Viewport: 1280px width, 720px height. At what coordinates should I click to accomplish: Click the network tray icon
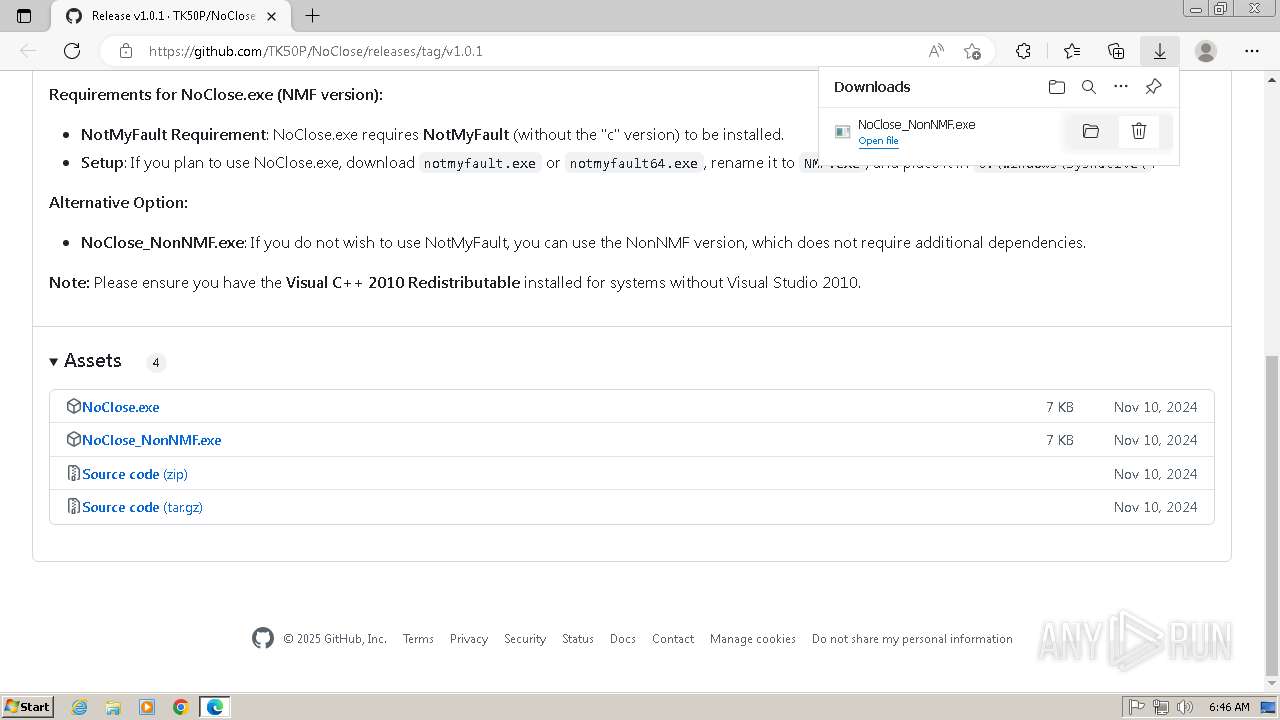coord(1161,707)
